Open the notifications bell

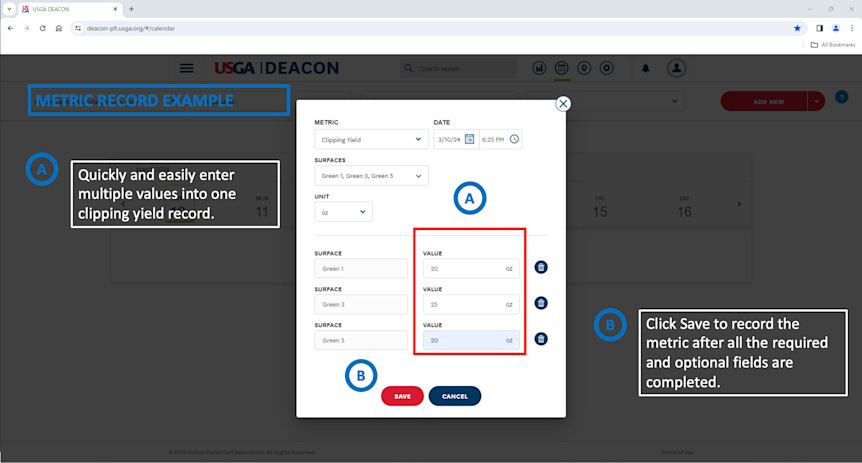pyautogui.click(x=645, y=68)
